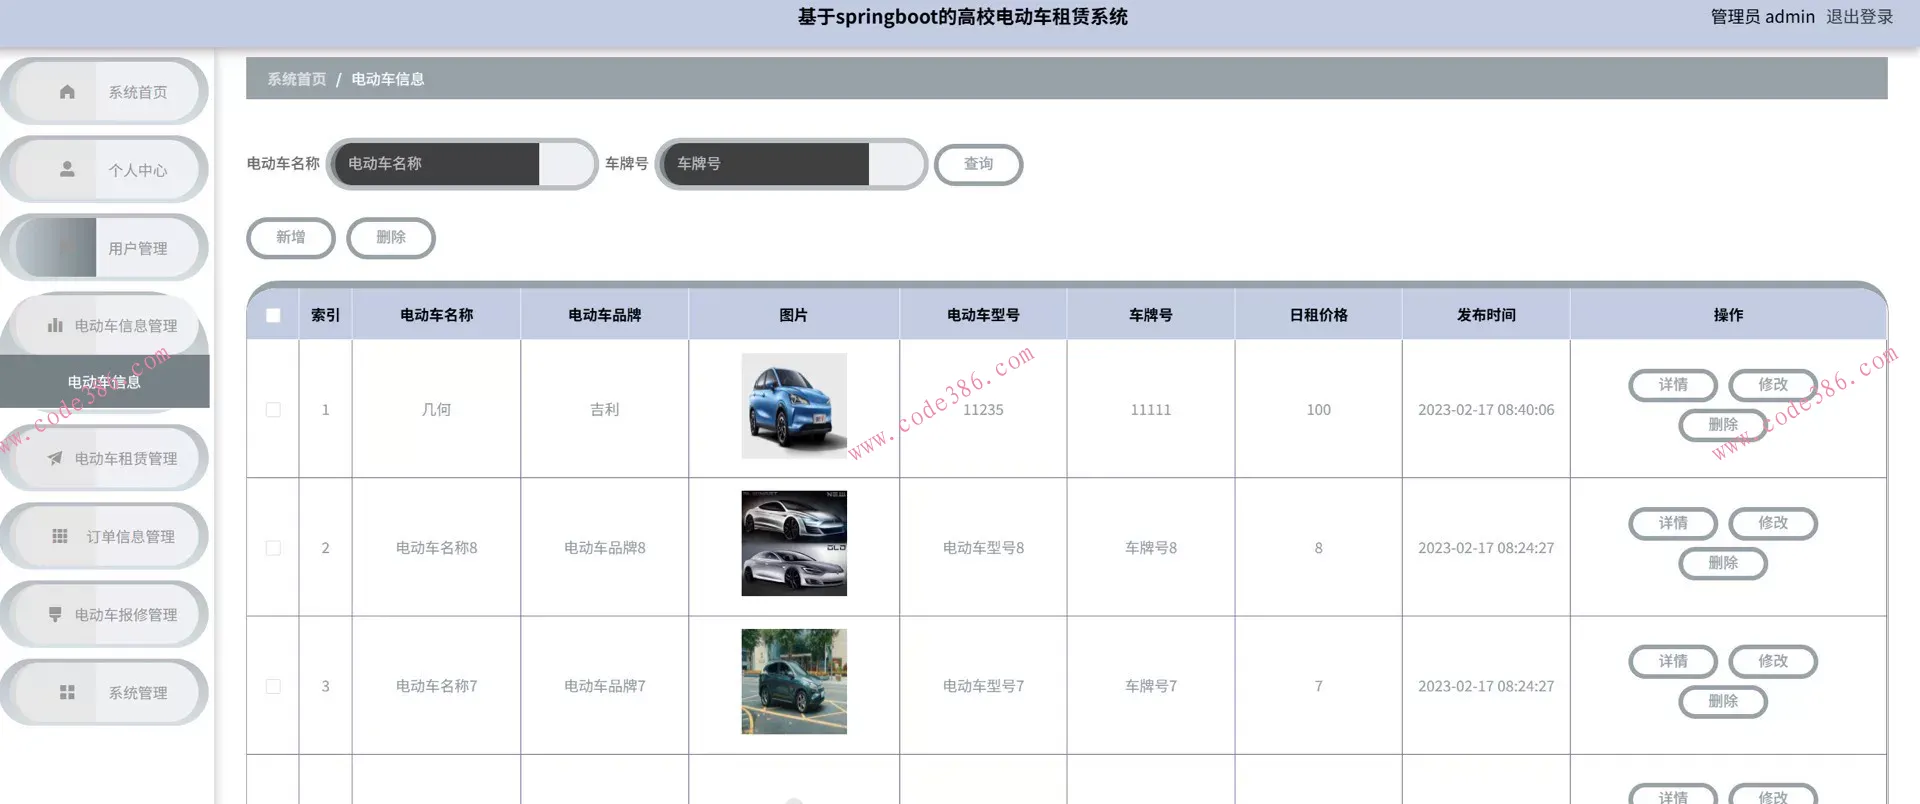
Task: Open the 系统首页 sidebar menu
Action: tap(104, 92)
